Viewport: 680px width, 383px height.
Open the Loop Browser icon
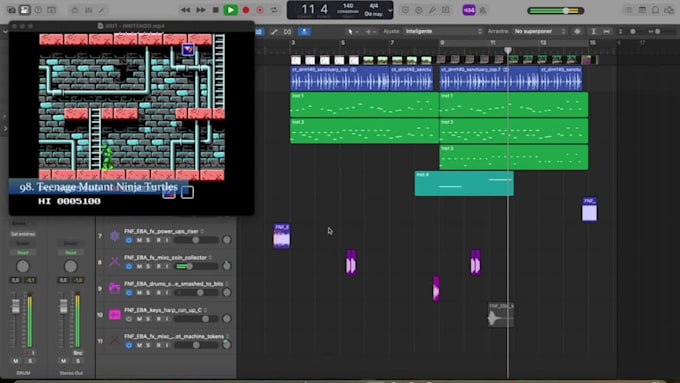coord(656,10)
